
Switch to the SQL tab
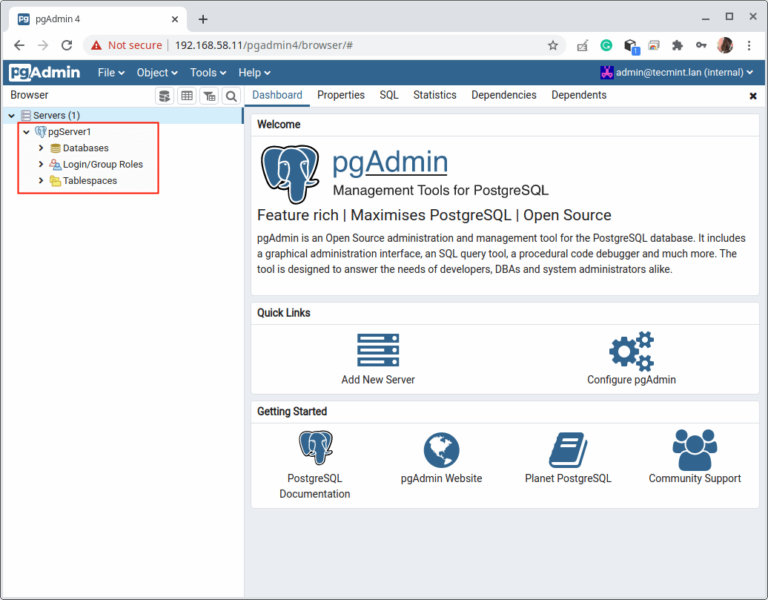click(388, 95)
